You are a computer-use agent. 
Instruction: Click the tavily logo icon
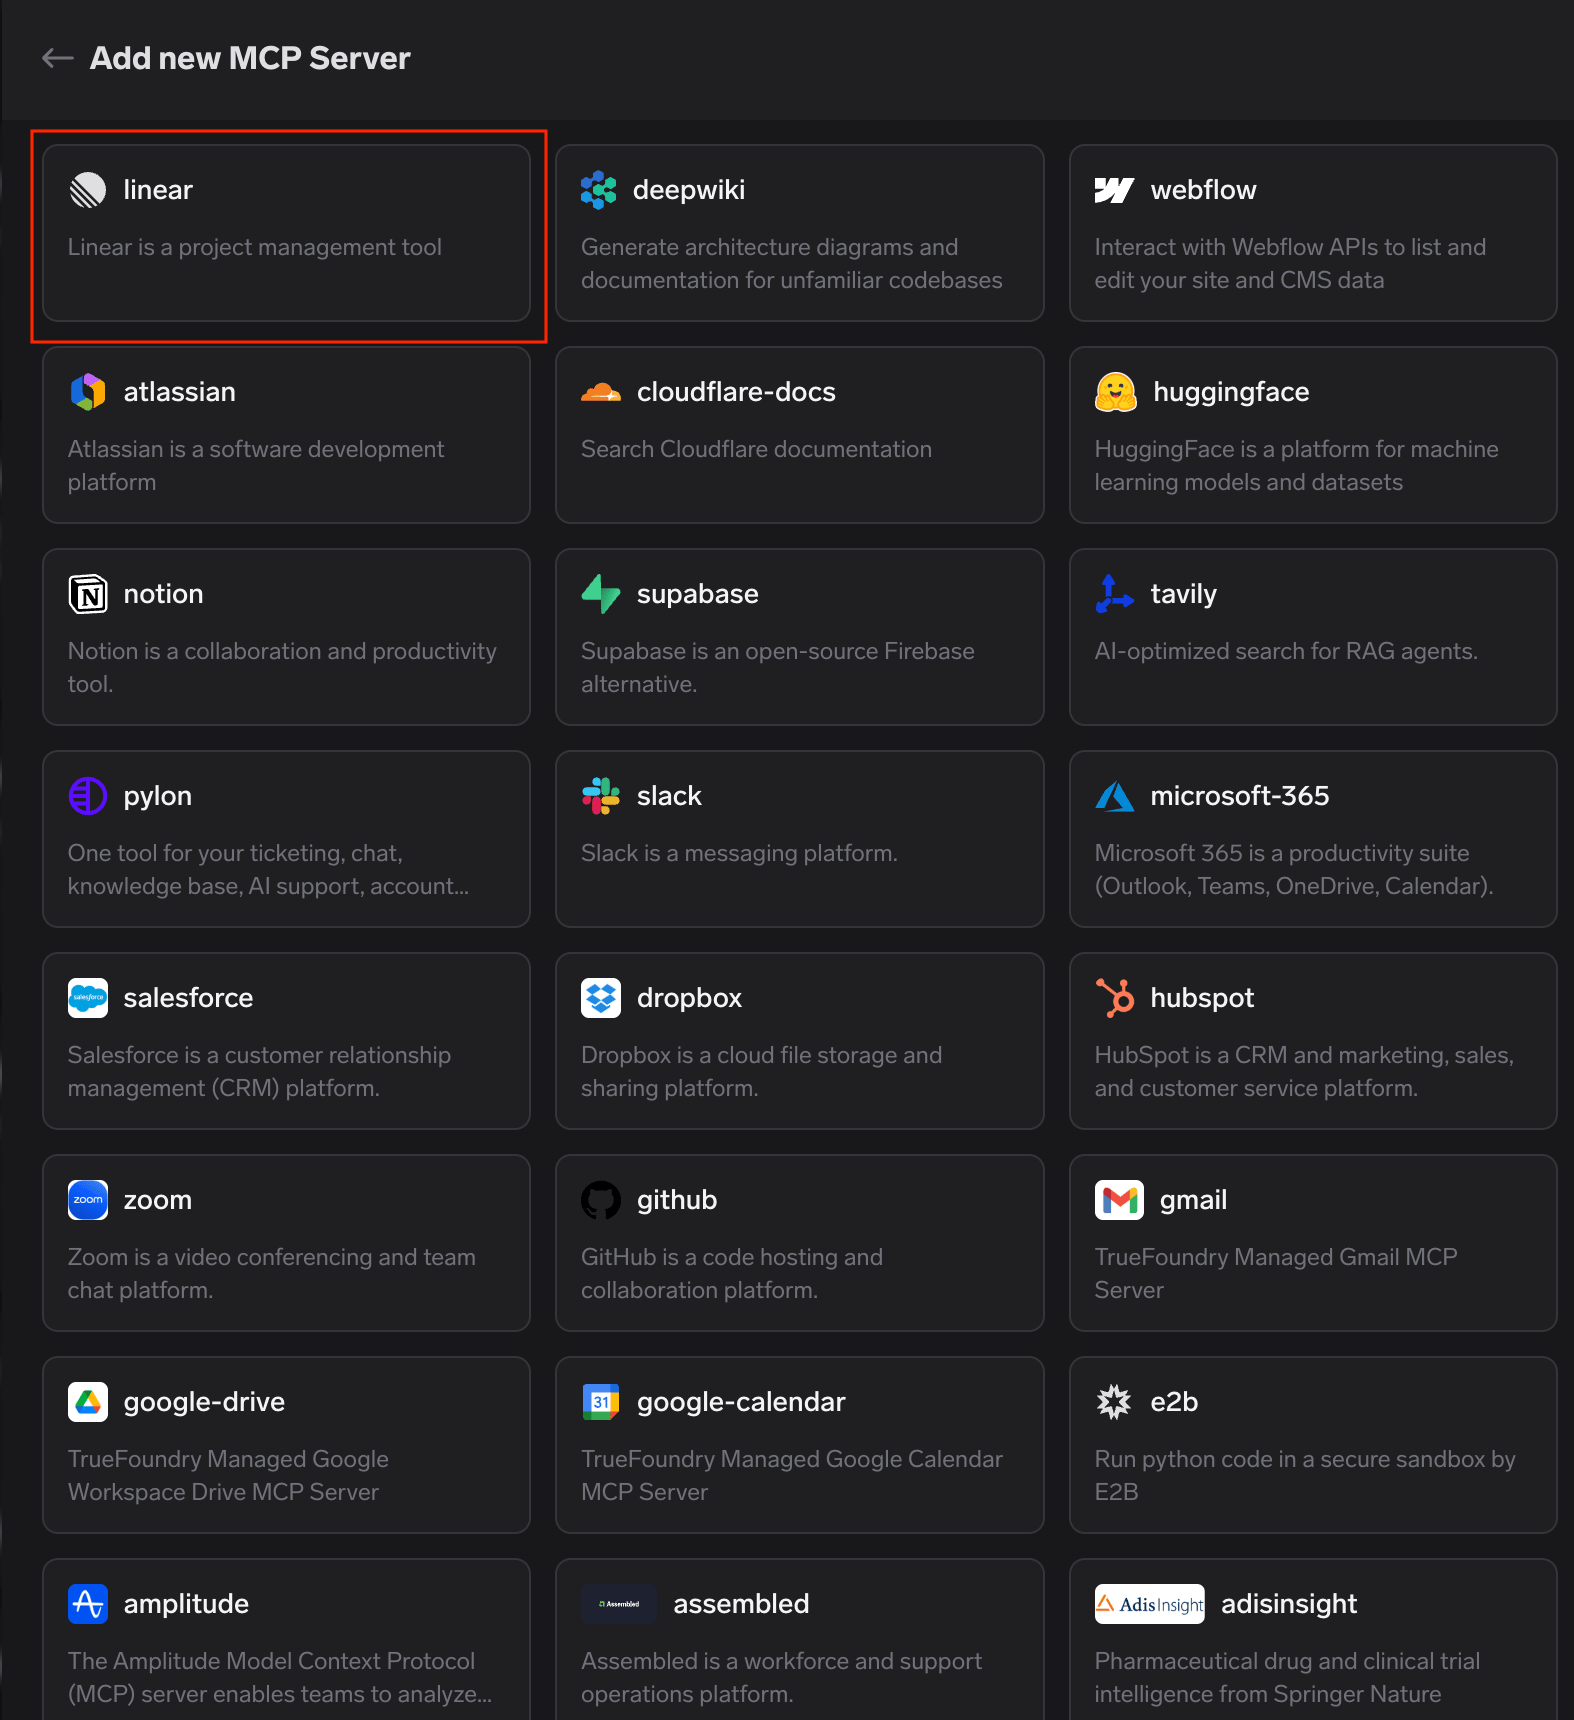tap(1114, 594)
